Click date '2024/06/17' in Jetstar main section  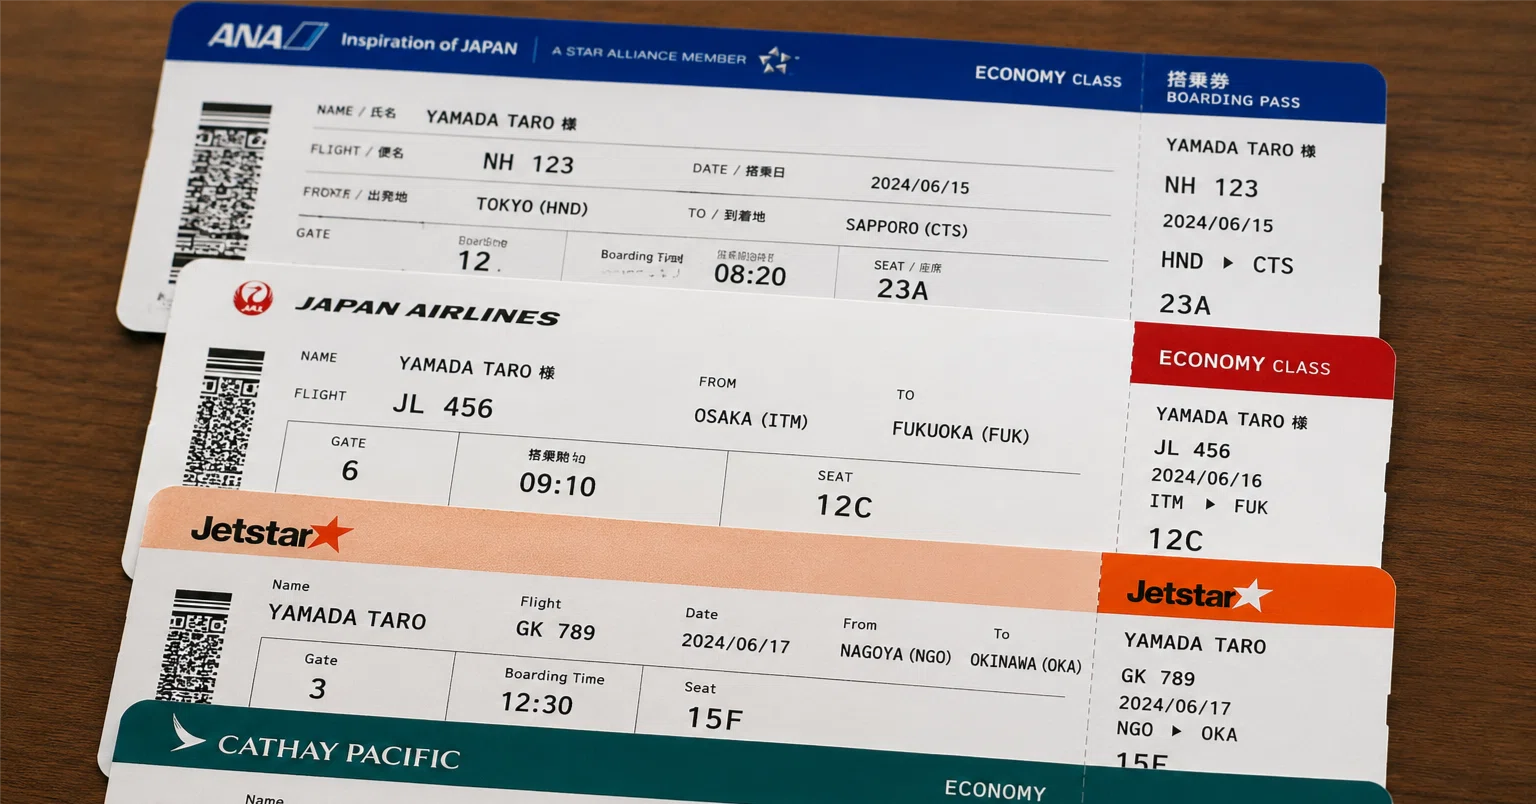[735, 643]
